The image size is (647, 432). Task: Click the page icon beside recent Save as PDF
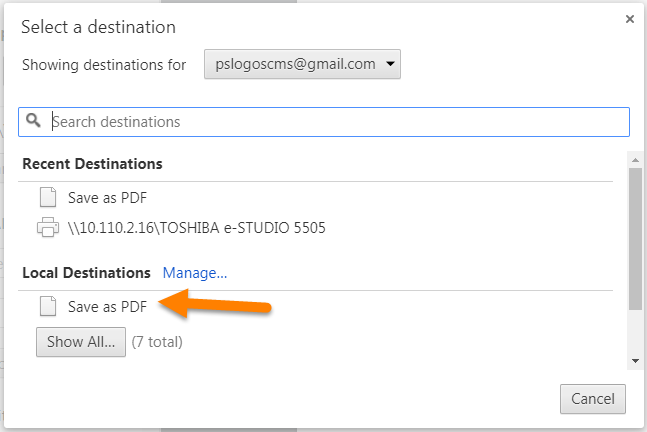(x=48, y=197)
